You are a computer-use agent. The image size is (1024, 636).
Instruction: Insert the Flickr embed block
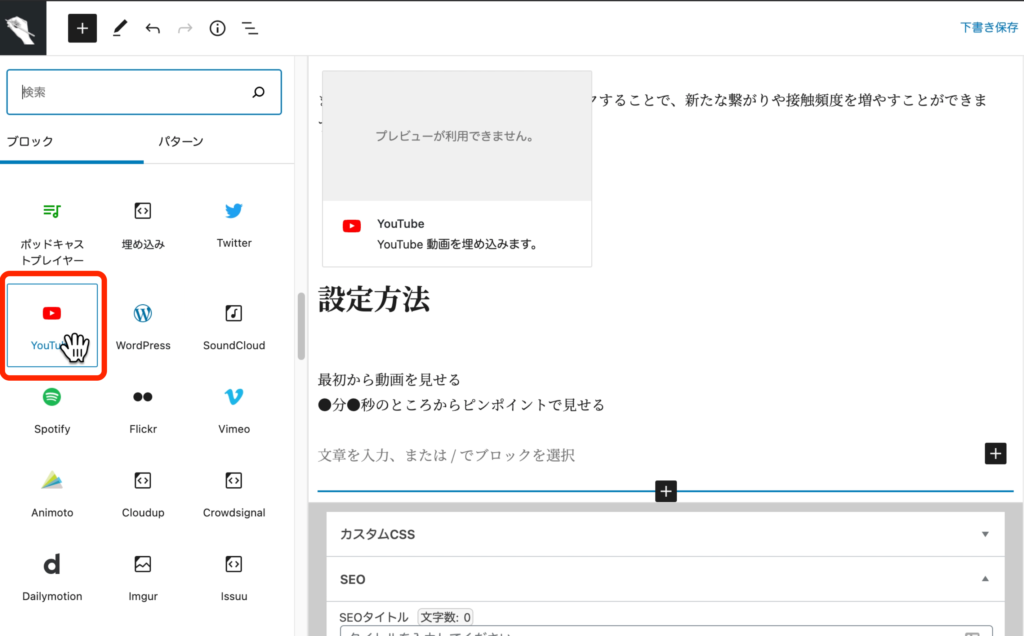pyautogui.click(x=143, y=409)
